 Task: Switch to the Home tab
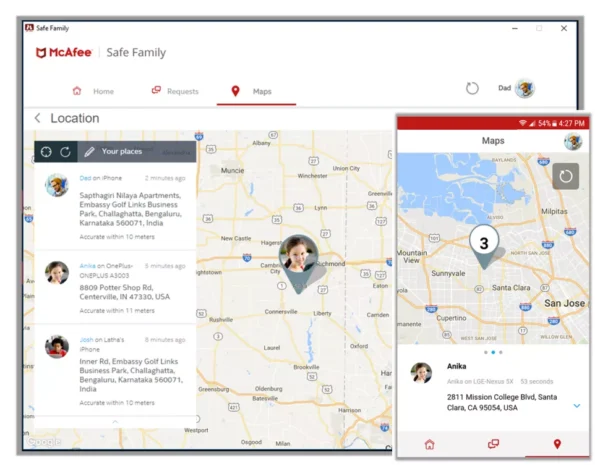tap(94, 91)
